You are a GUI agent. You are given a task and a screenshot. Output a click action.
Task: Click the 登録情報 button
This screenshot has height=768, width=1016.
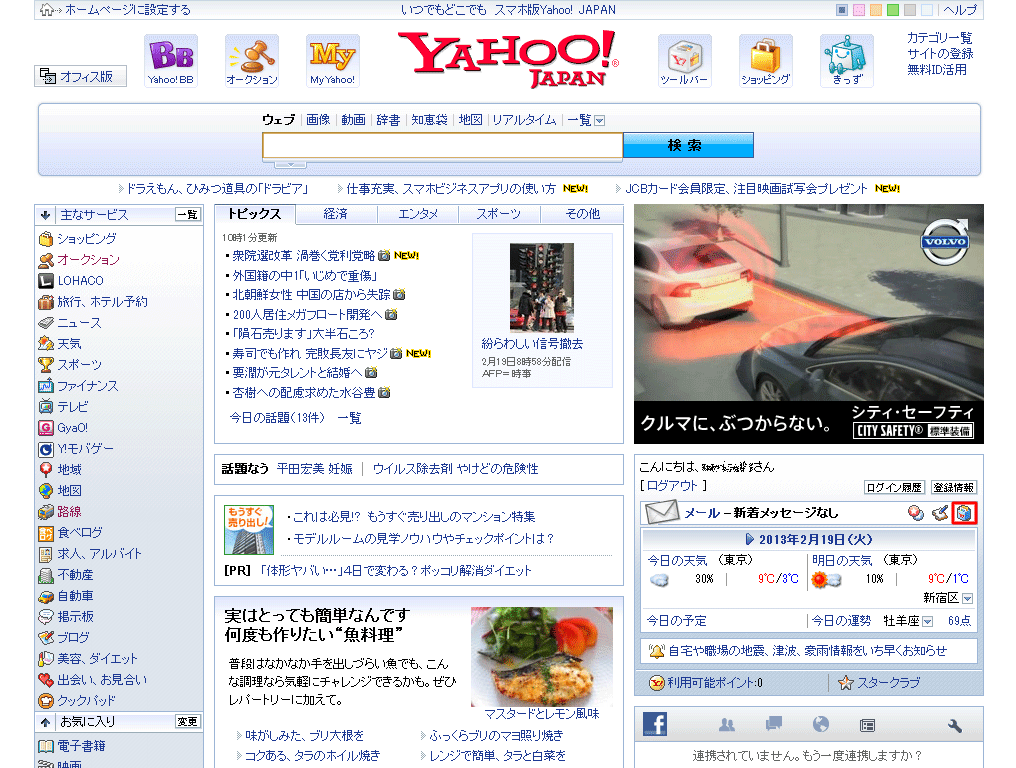(x=954, y=487)
